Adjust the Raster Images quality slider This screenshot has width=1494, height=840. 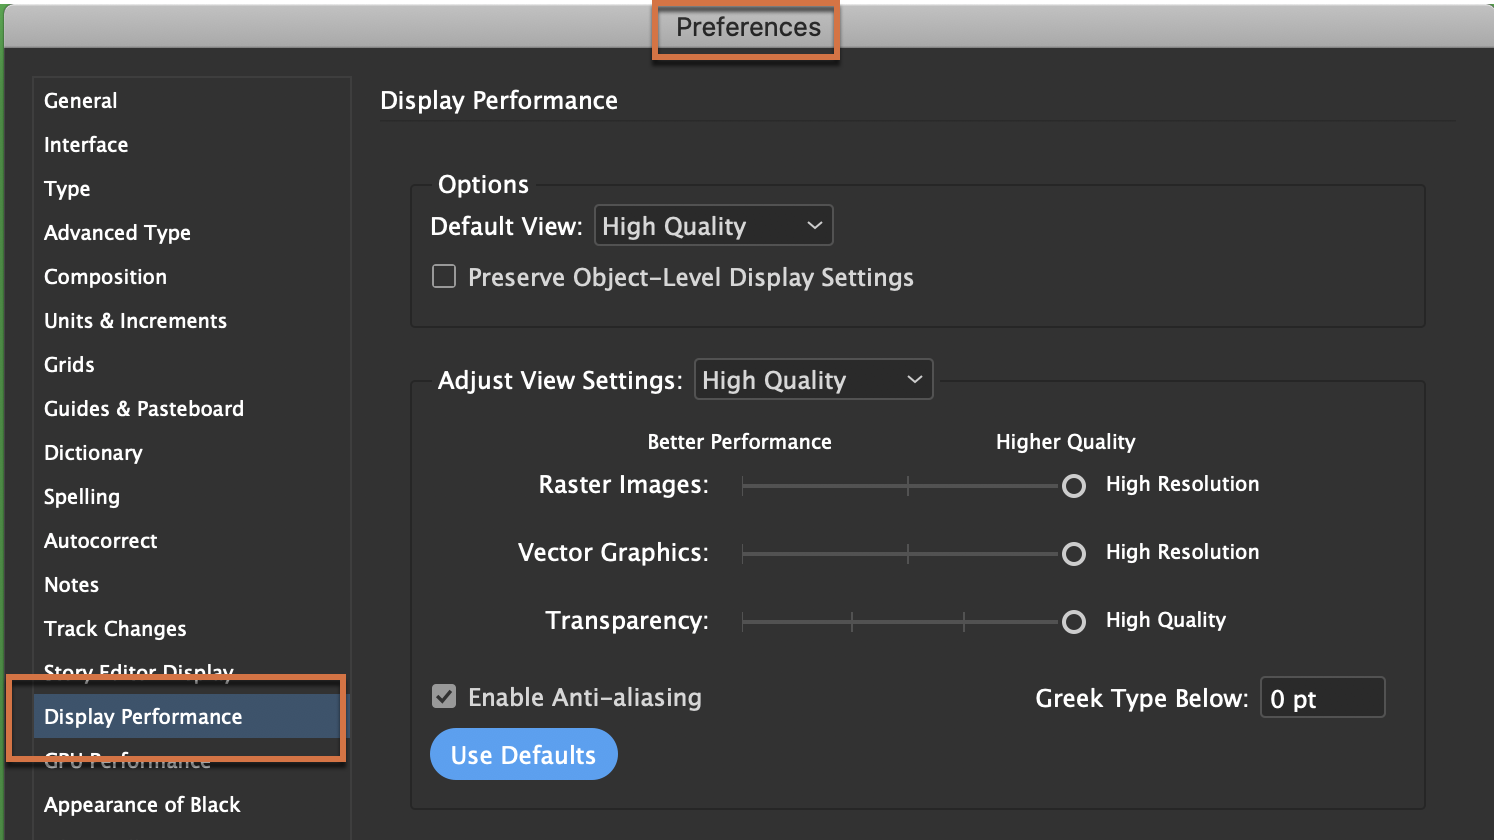tap(1073, 486)
